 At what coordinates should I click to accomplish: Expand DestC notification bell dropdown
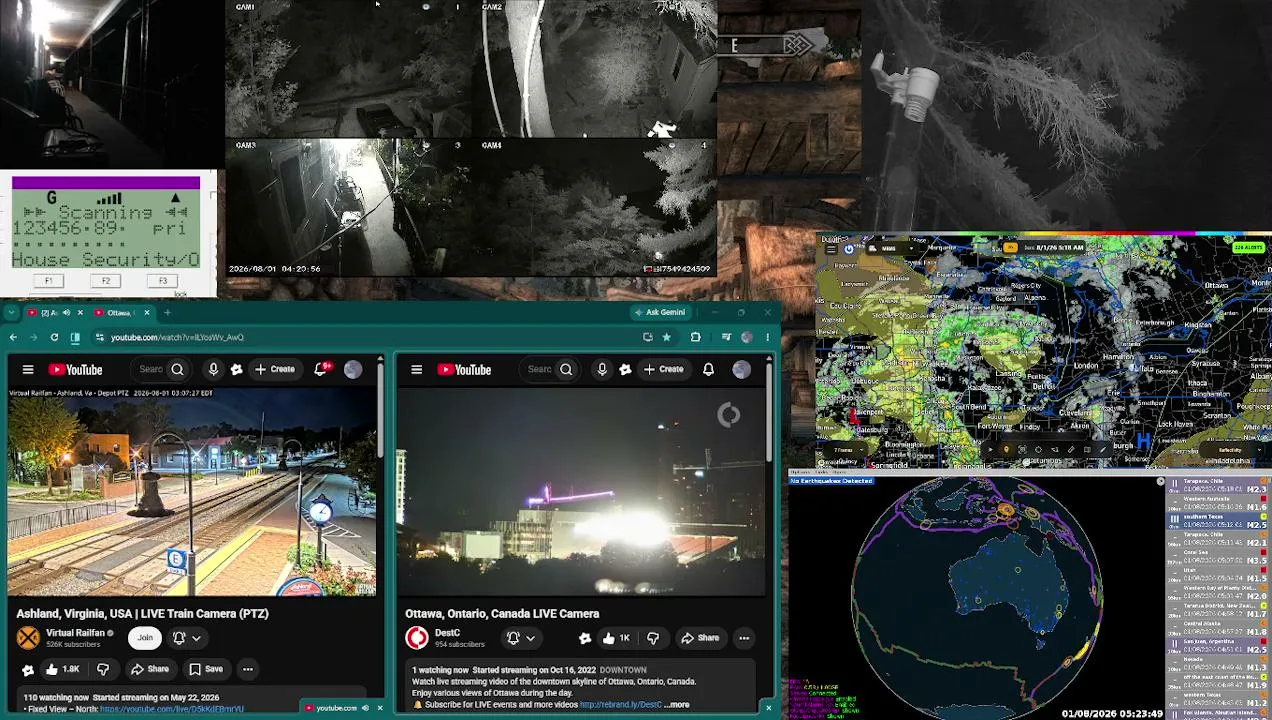530,638
